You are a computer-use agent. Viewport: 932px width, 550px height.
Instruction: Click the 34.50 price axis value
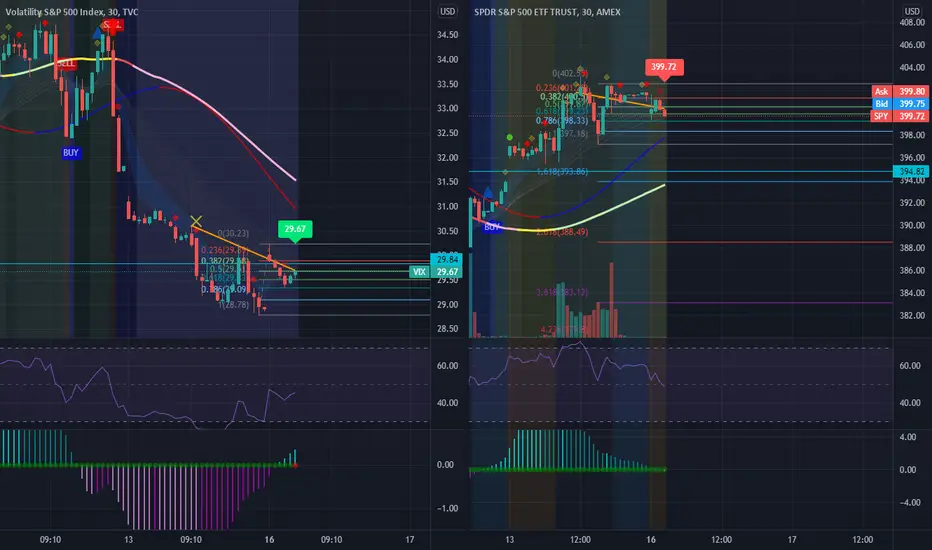pyautogui.click(x=447, y=35)
